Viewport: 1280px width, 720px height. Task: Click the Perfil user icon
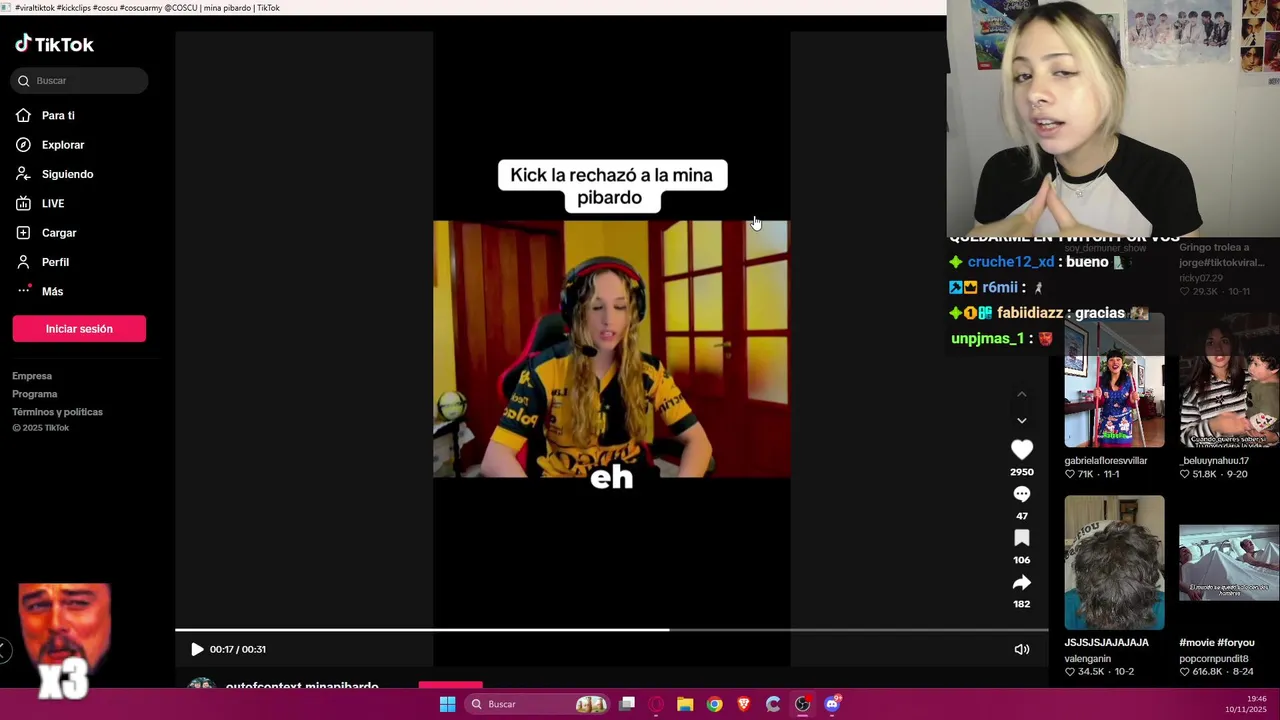(23, 262)
